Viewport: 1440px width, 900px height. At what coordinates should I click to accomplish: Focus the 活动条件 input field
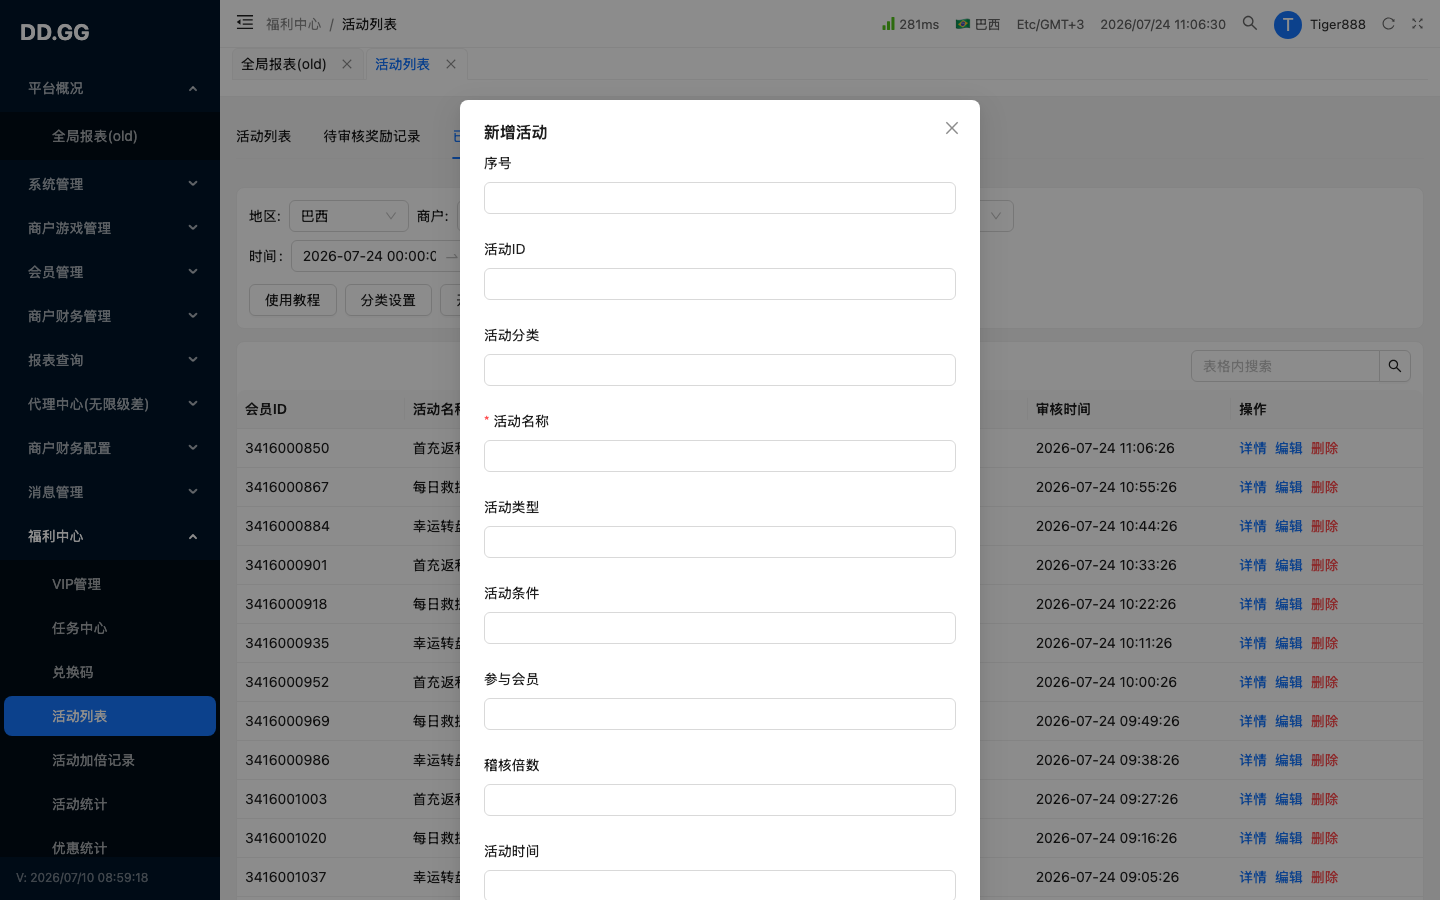pyautogui.click(x=720, y=628)
